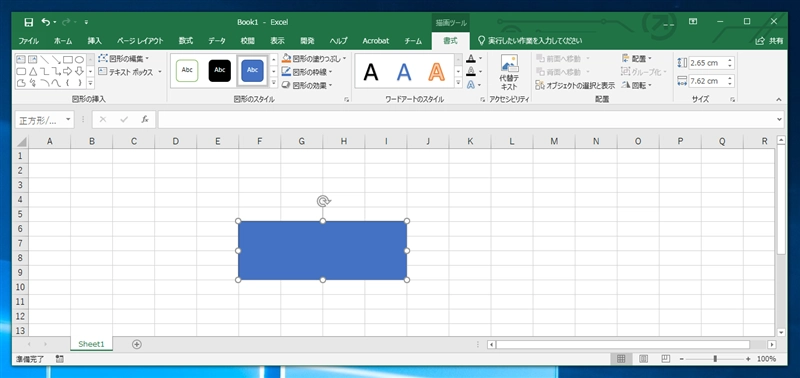Apply the black WordArt A style
This screenshot has height=378, width=800.
[371, 72]
